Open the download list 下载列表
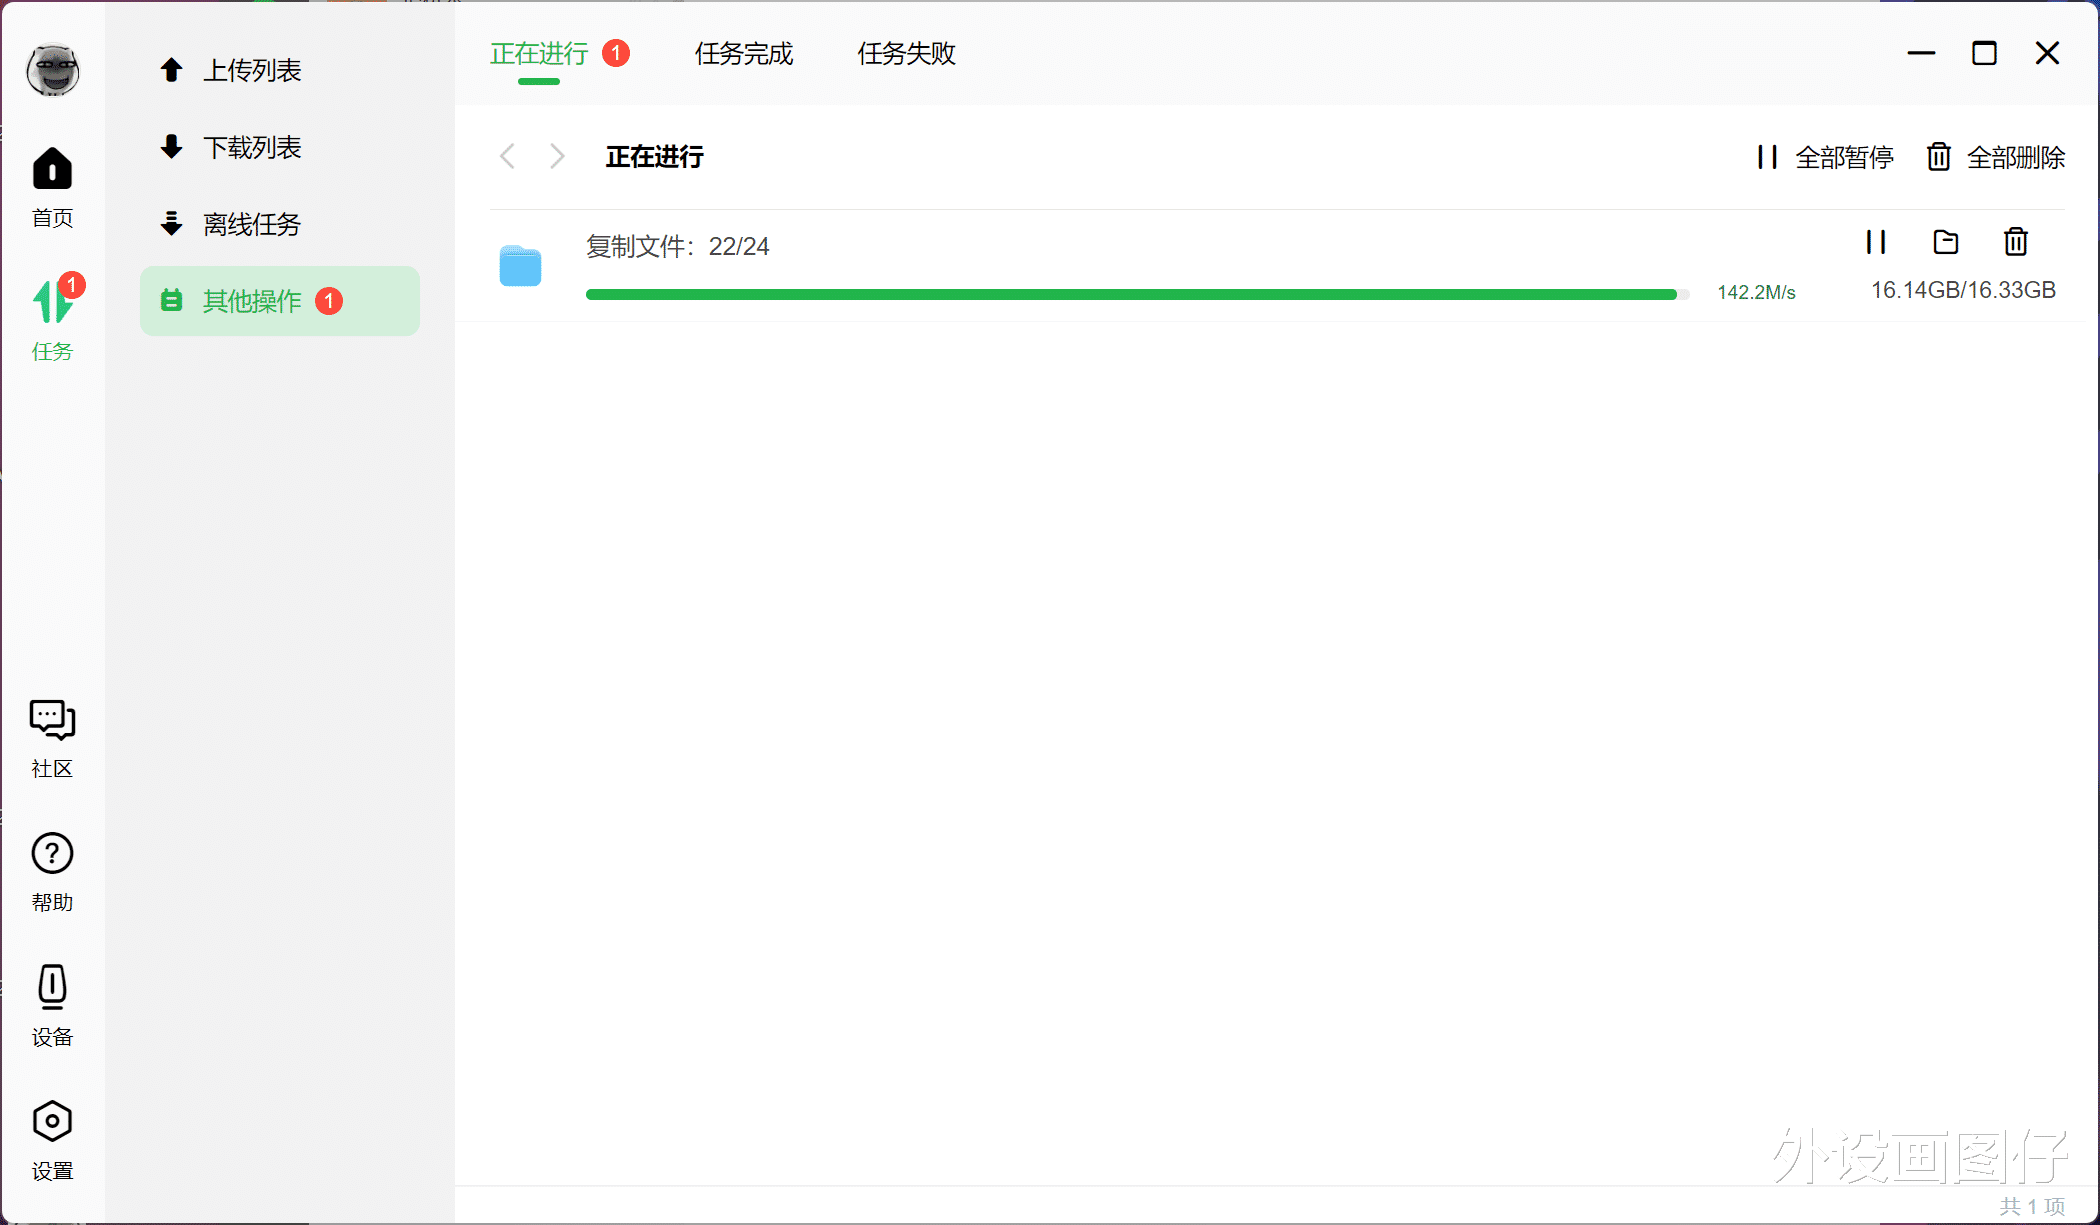Viewport: 2100px width, 1225px height. (x=252, y=147)
